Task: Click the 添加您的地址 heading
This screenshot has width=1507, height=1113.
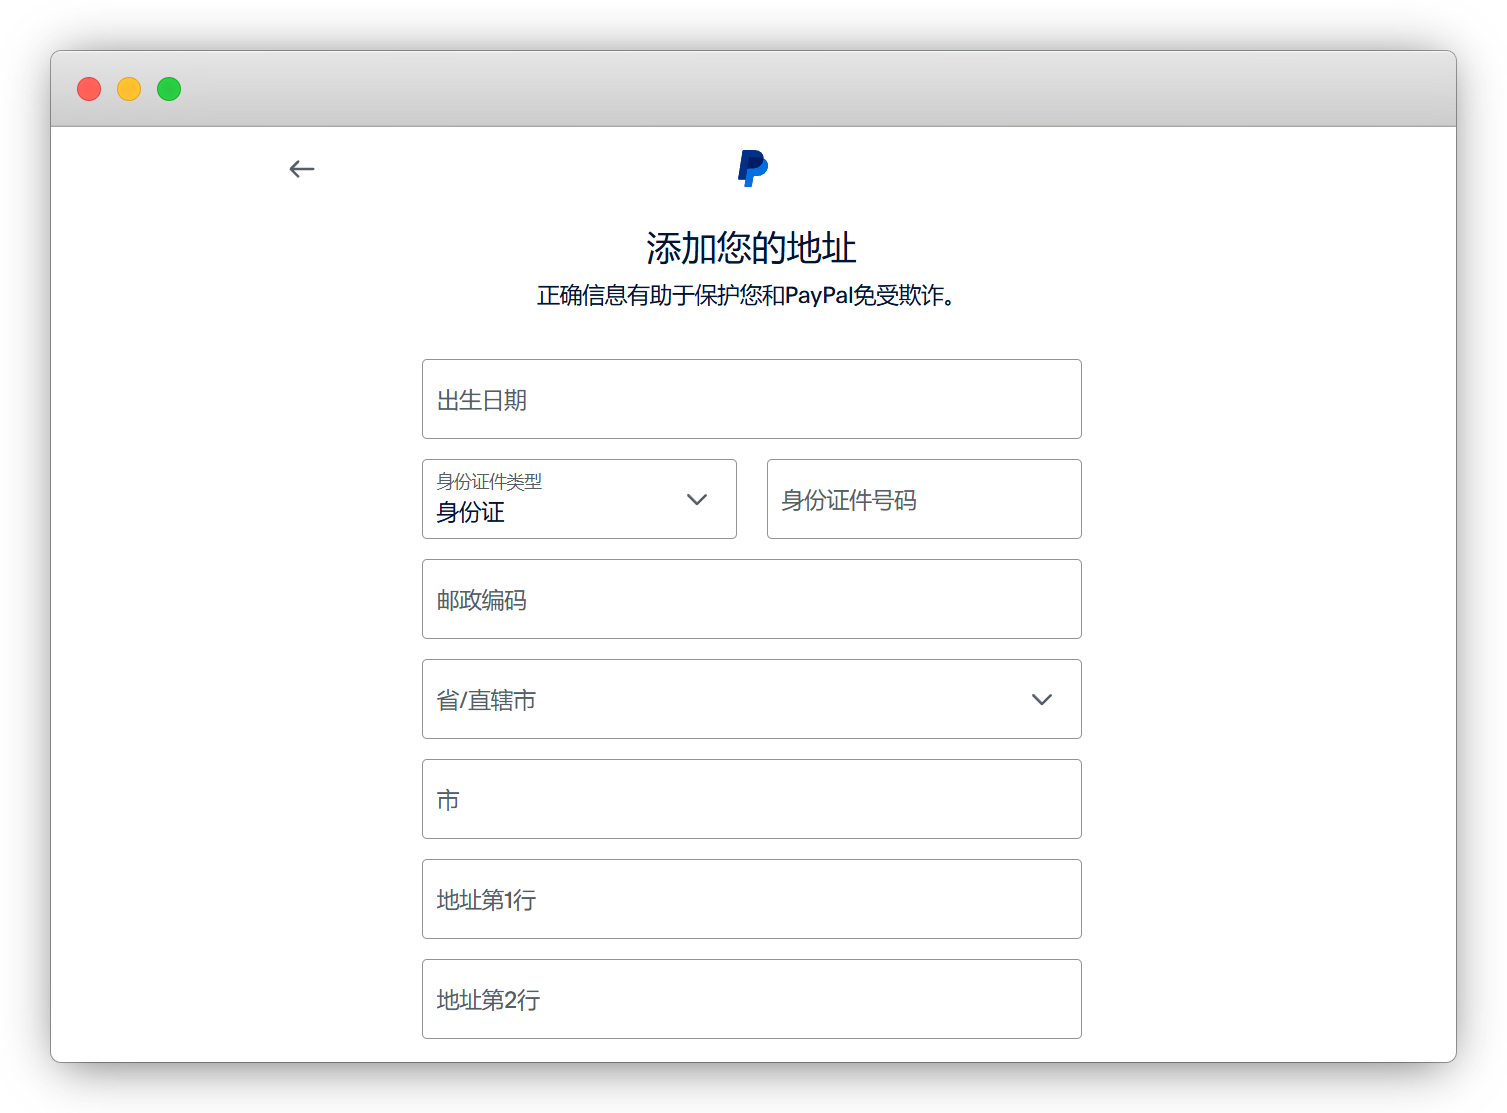Action: click(751, 248)
